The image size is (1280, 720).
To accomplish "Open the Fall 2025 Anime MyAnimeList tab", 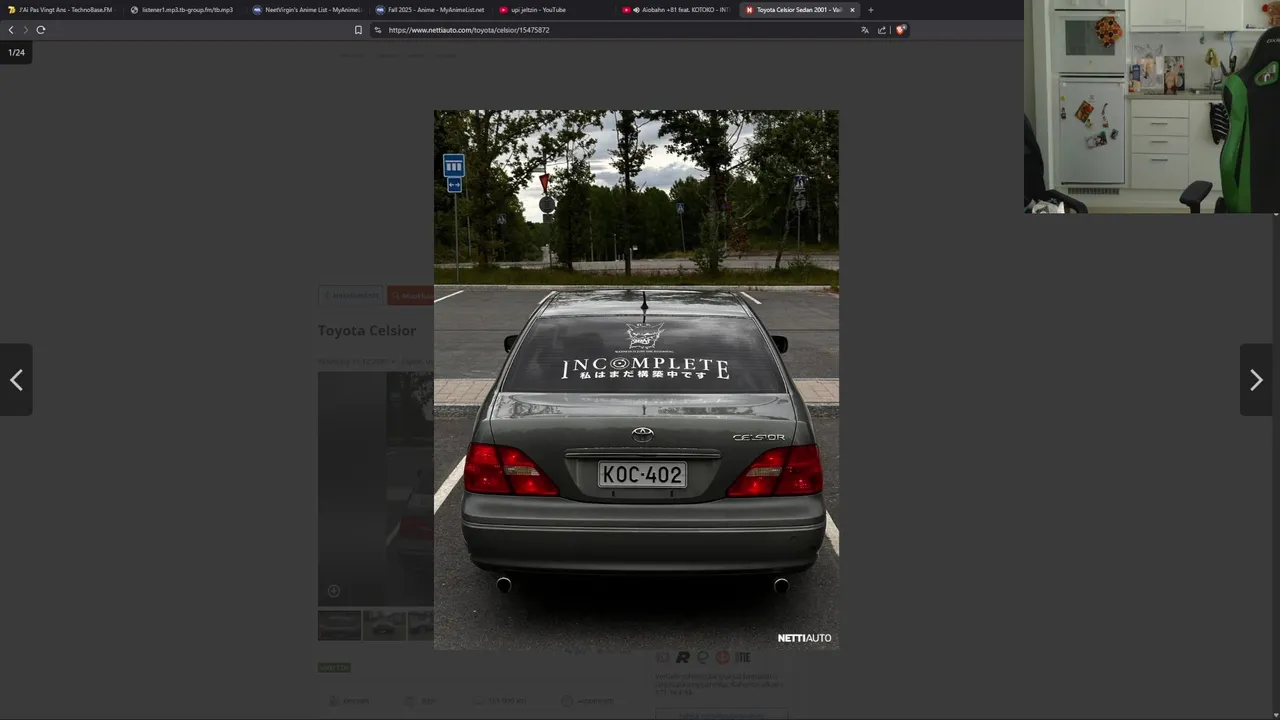I will click(430, 10).
